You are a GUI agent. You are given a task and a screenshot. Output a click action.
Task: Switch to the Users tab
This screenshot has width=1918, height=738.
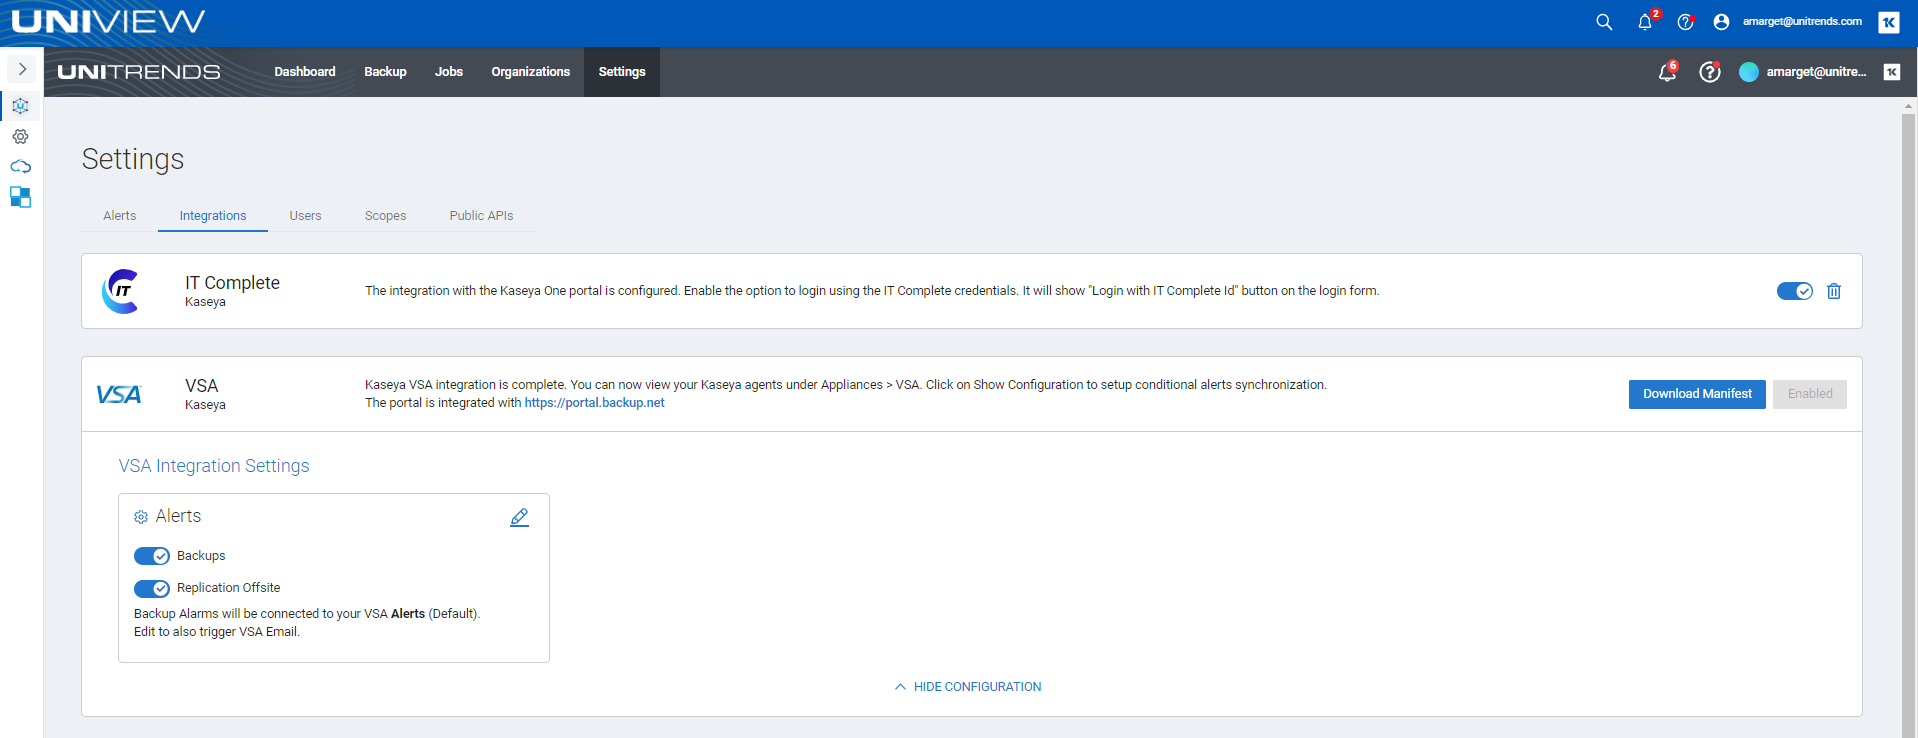pyautogui.click(x=305, y=216)
